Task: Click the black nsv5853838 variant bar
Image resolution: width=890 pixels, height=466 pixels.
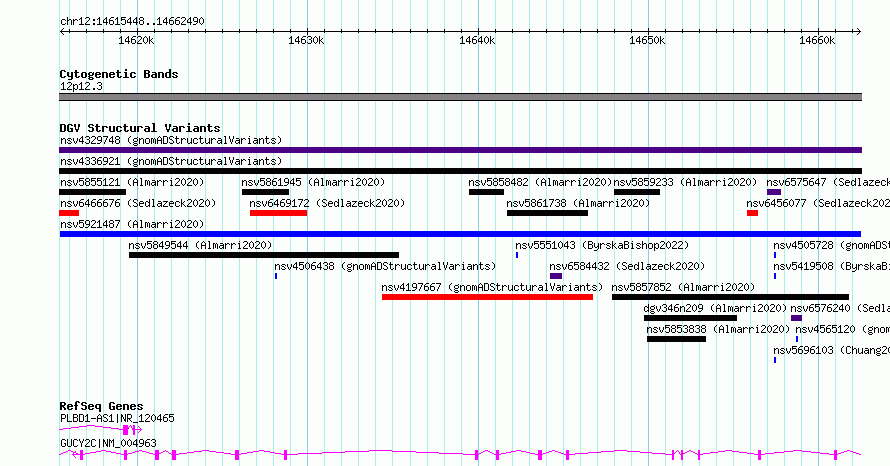Action: point(677,339)
